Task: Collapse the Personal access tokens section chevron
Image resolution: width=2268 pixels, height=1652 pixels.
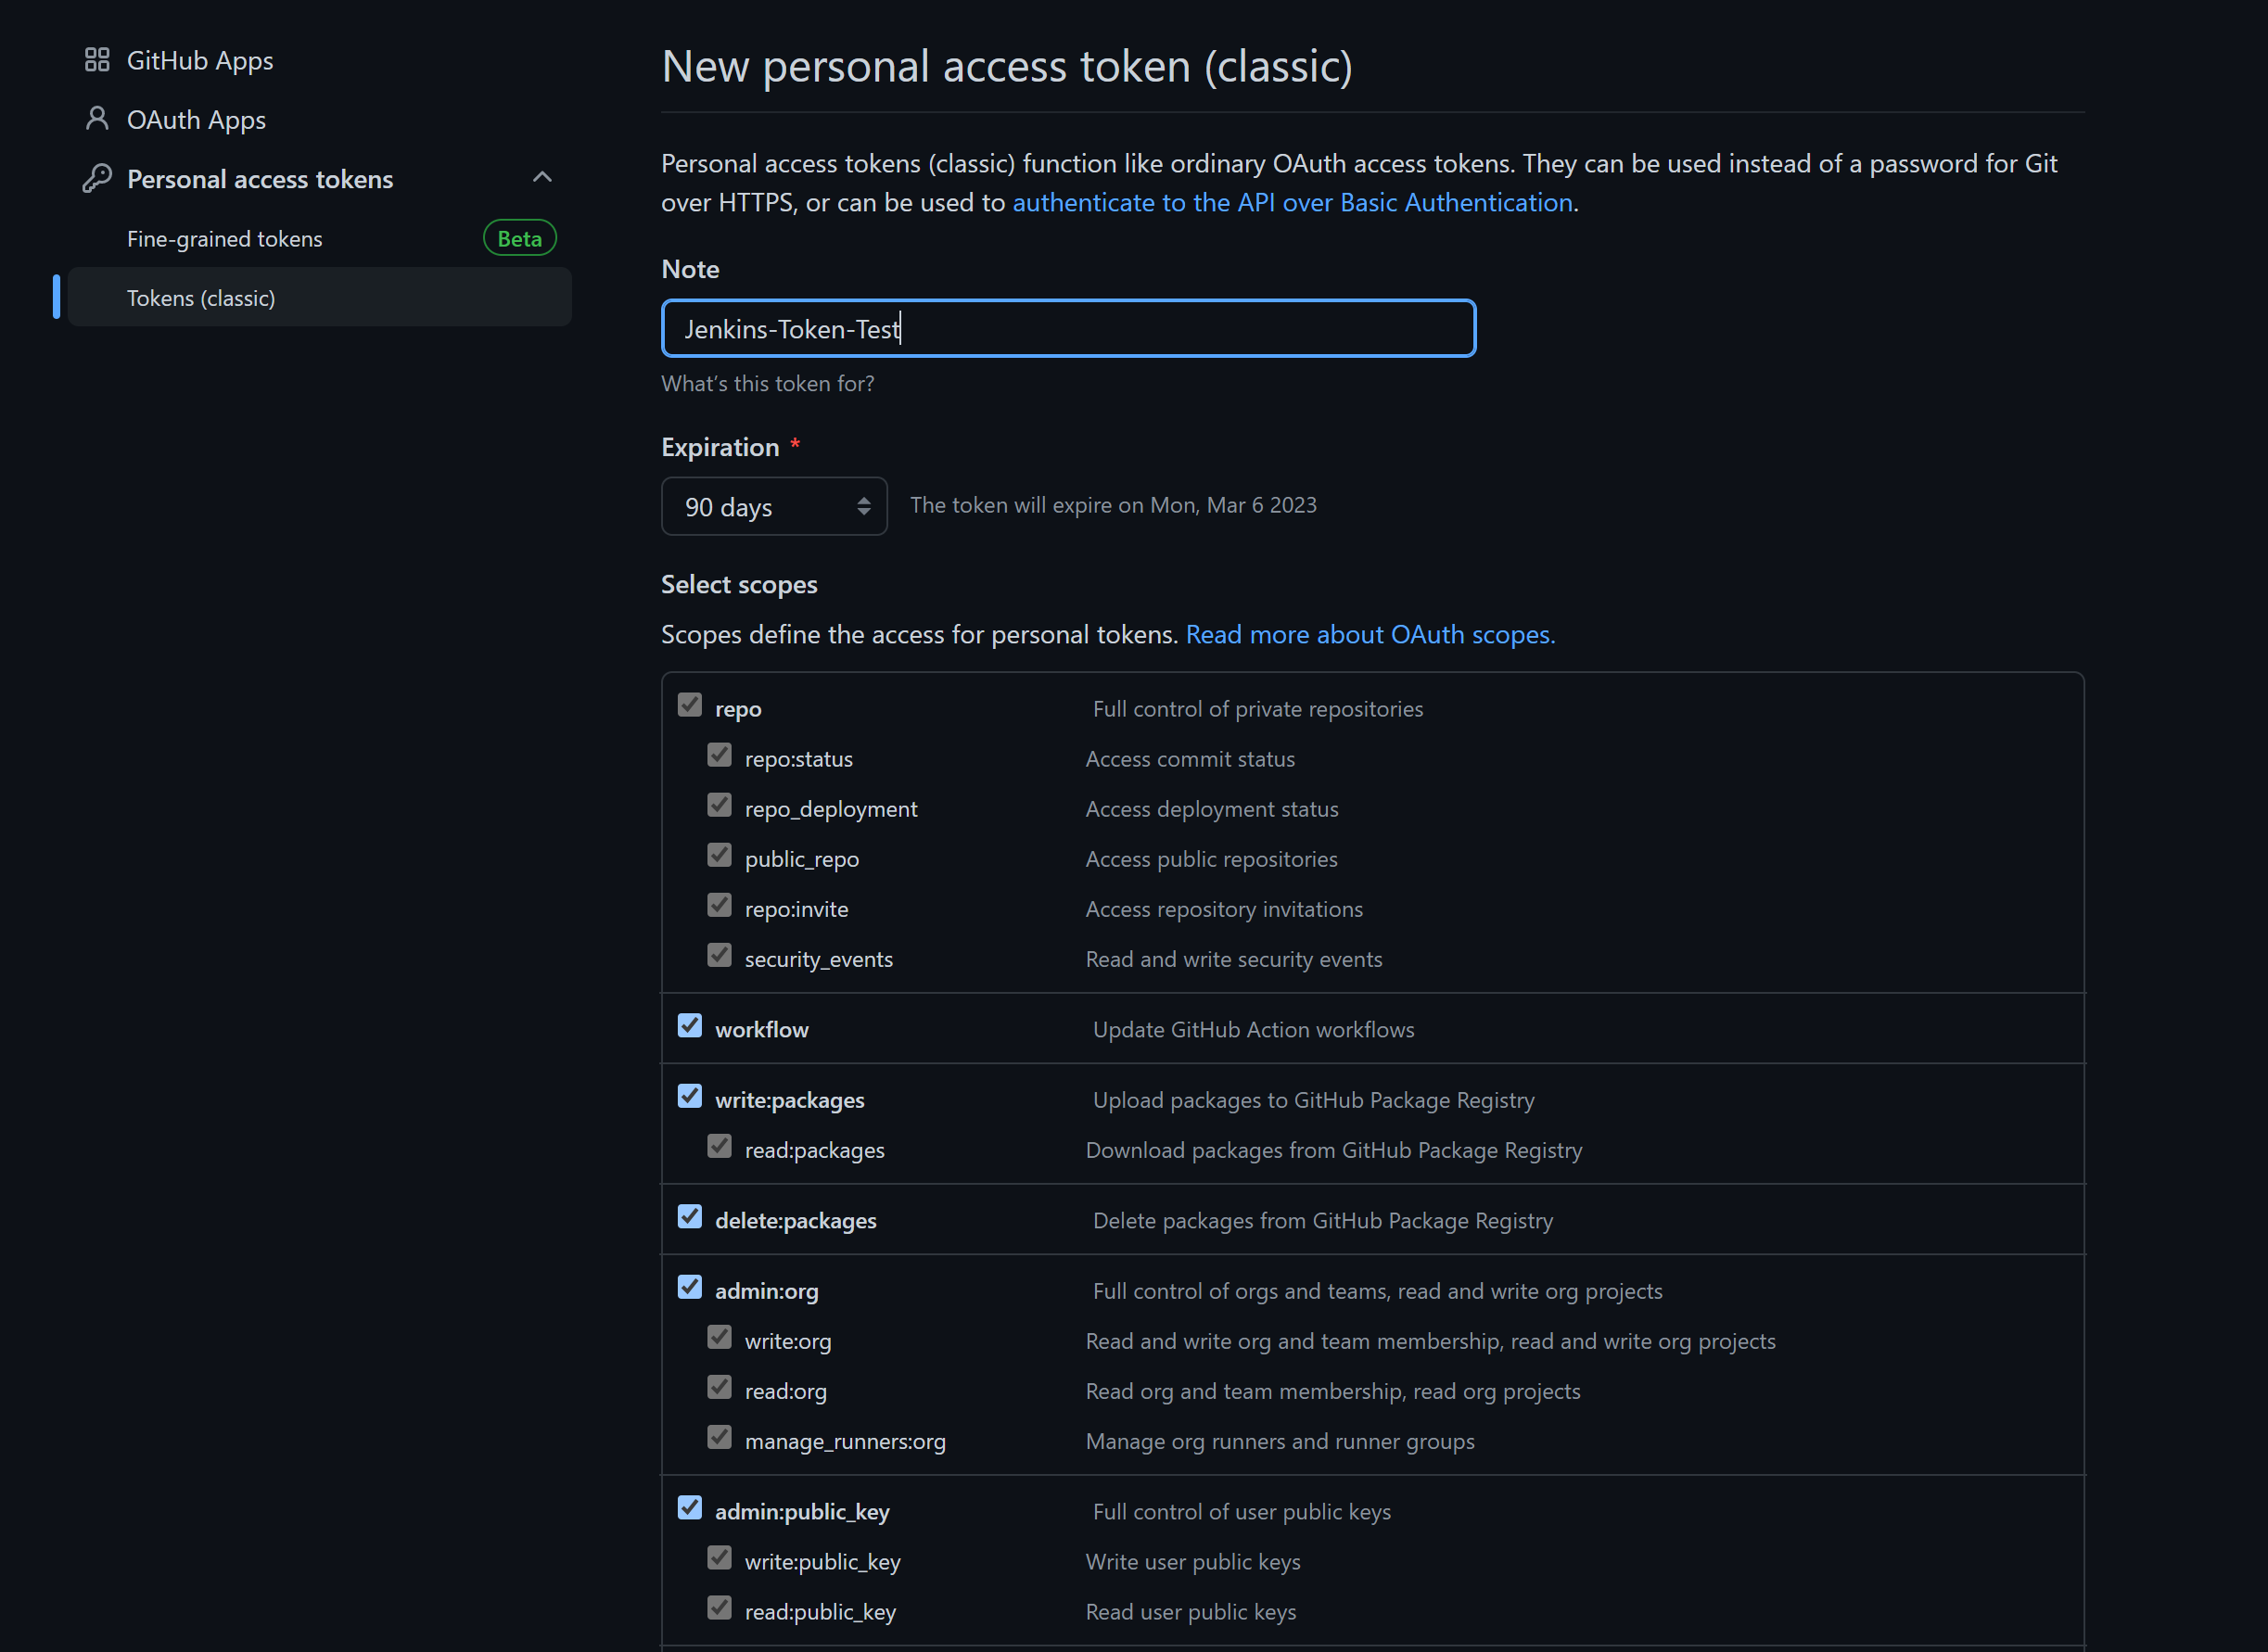Action: pos(542,178)
